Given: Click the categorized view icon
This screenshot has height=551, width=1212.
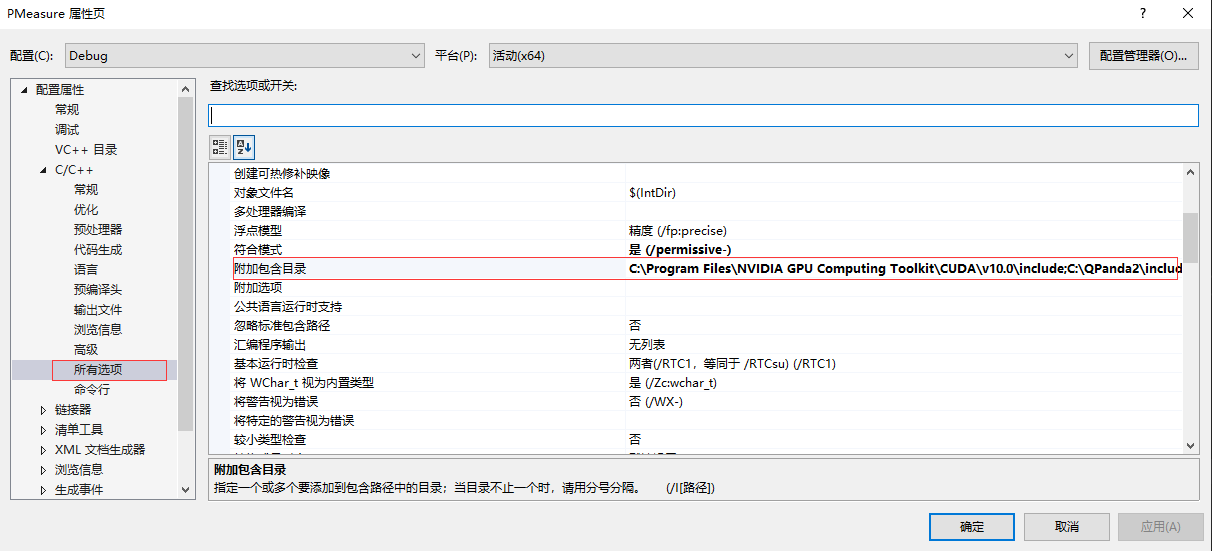Looking at the screenshot, I should pyautogui.click(x=220, y=148).
